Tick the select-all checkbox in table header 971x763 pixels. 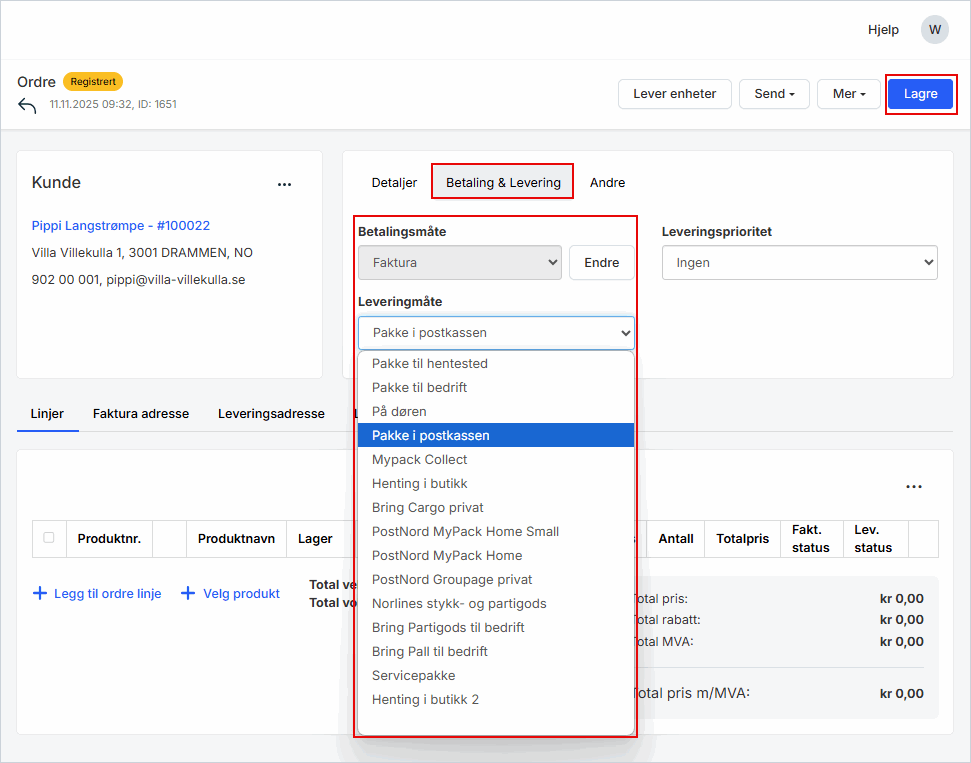(x=49, y=538)
